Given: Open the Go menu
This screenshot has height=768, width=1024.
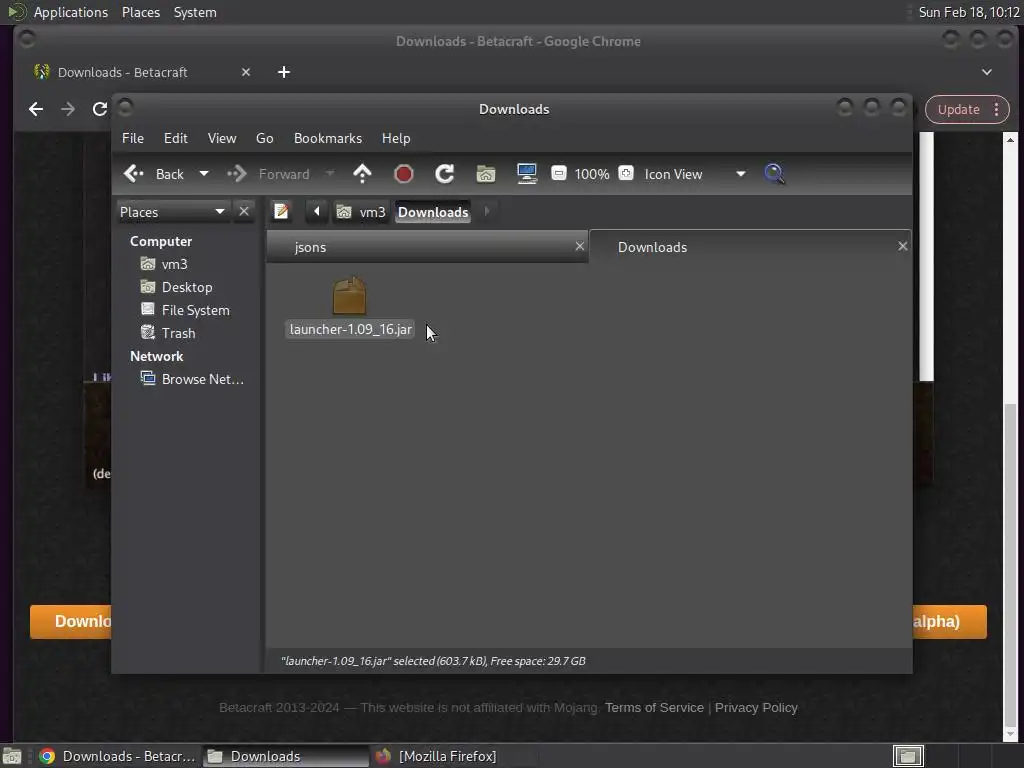Looking at the screenshot, I should [264, 138].
